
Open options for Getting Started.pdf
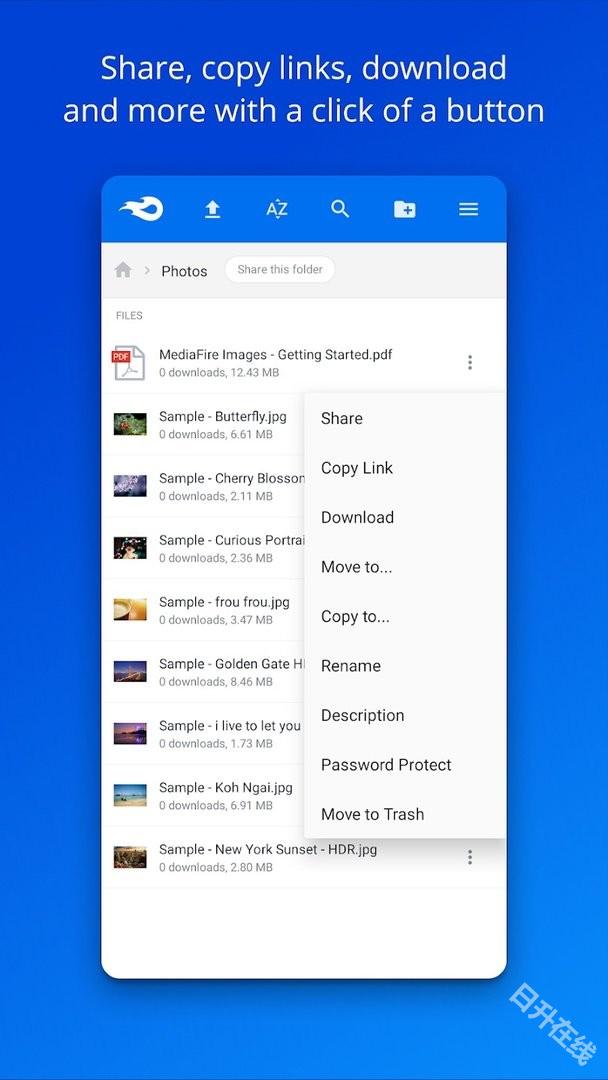470,362
